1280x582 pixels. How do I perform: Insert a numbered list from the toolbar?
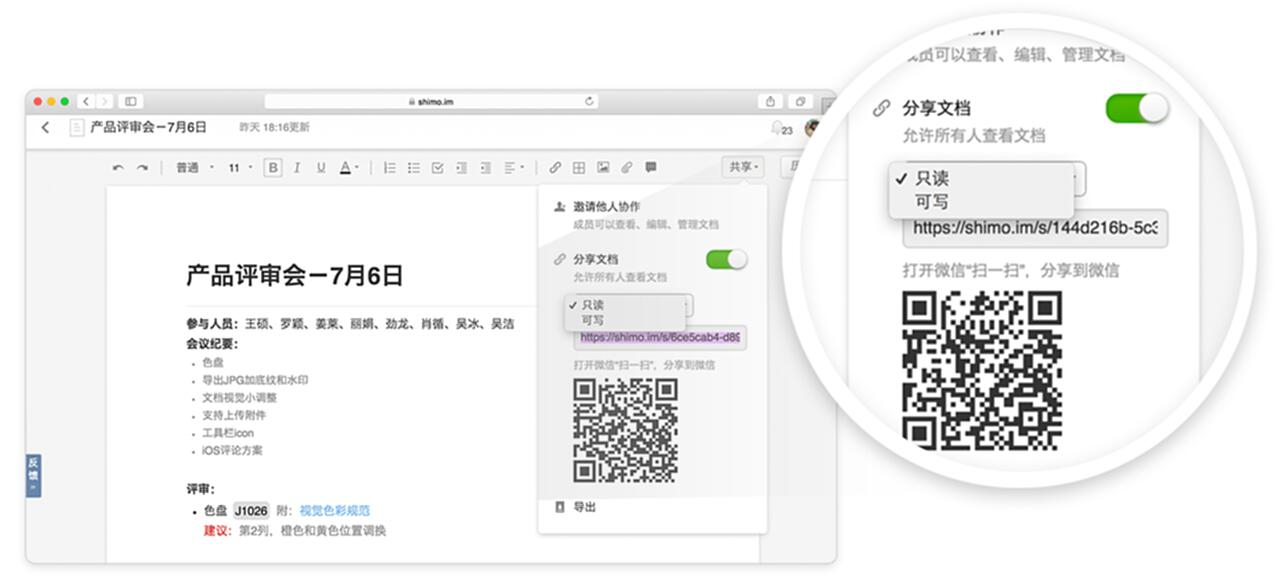pyautogui.click(x=390, y=168)
